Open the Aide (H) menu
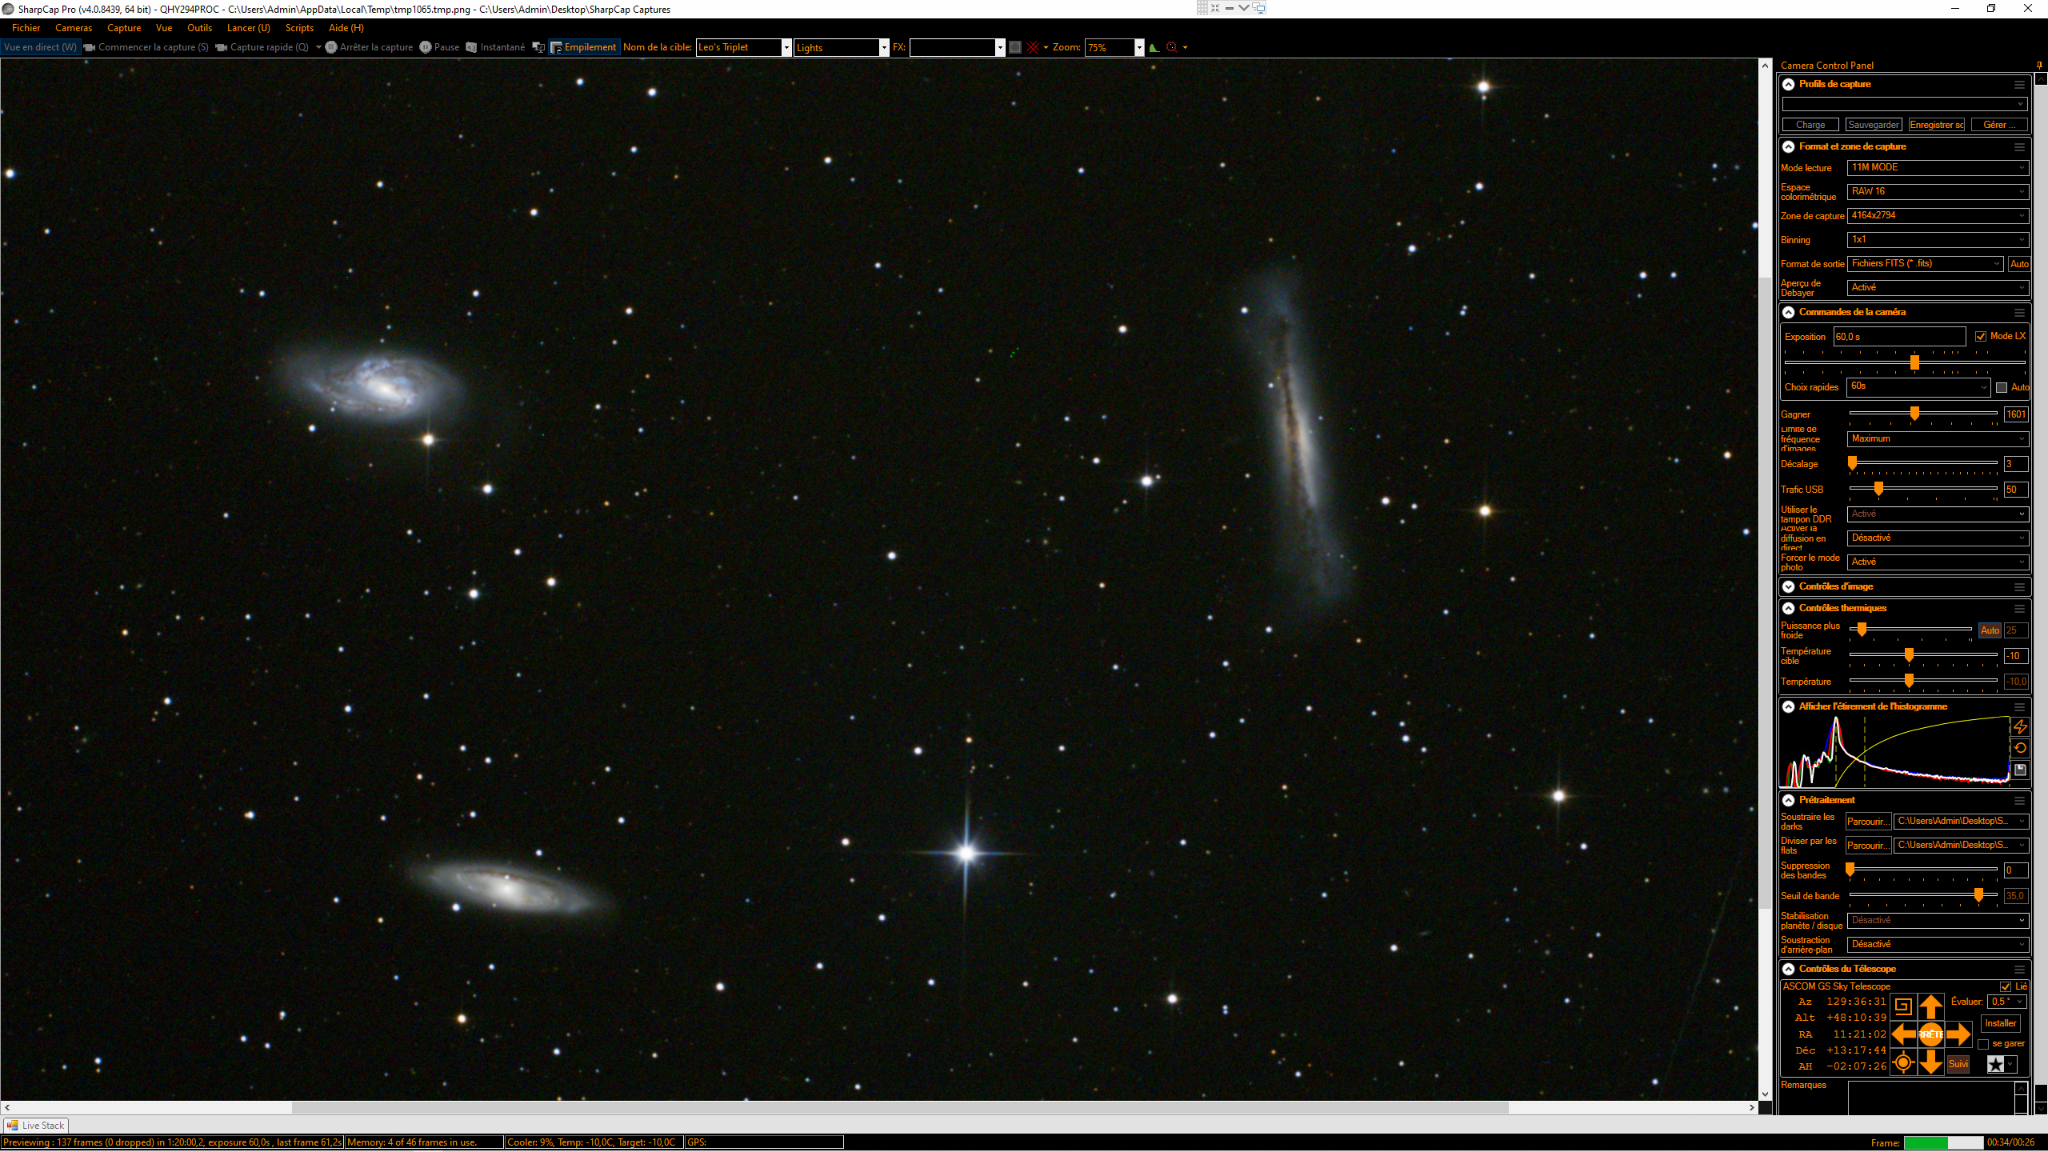Image resolution: width=2048 pixels, height=1152 pixels. point(346,28)
